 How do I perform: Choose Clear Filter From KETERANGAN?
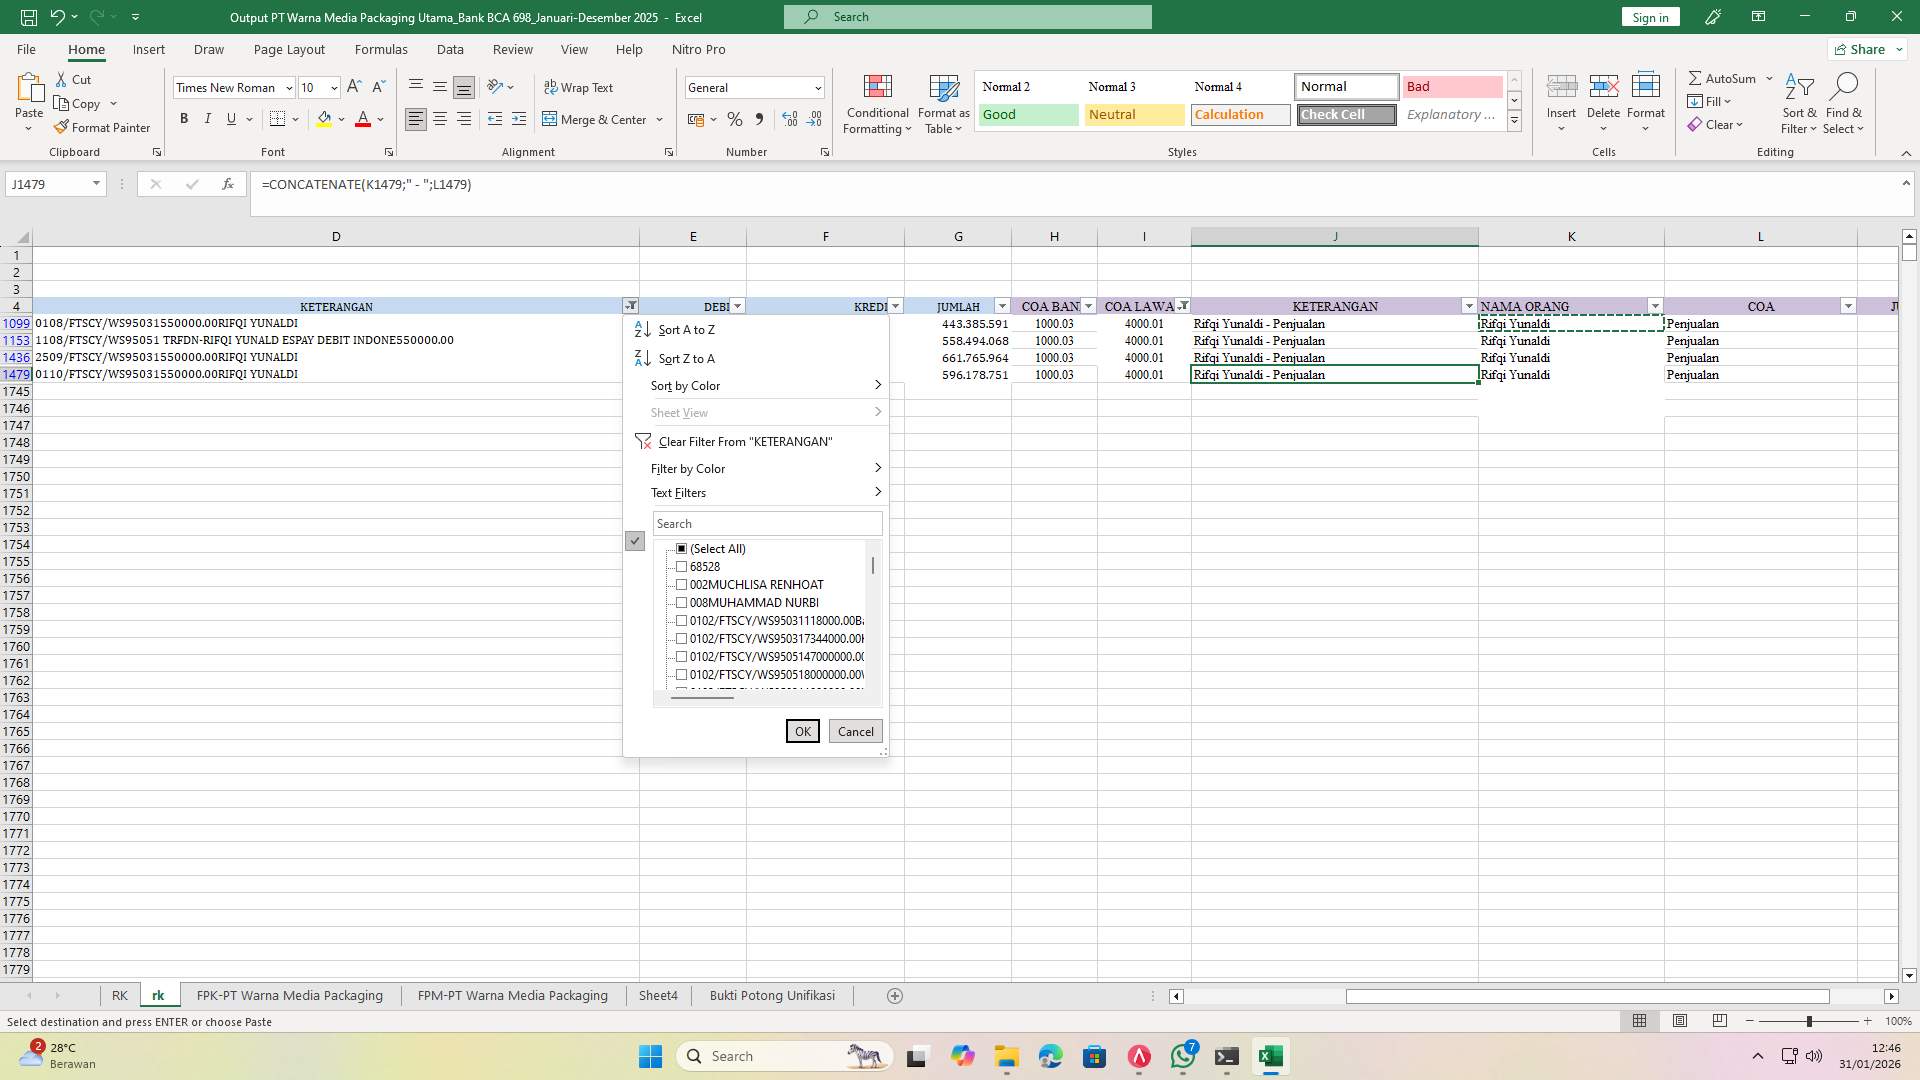coord(744,441)
